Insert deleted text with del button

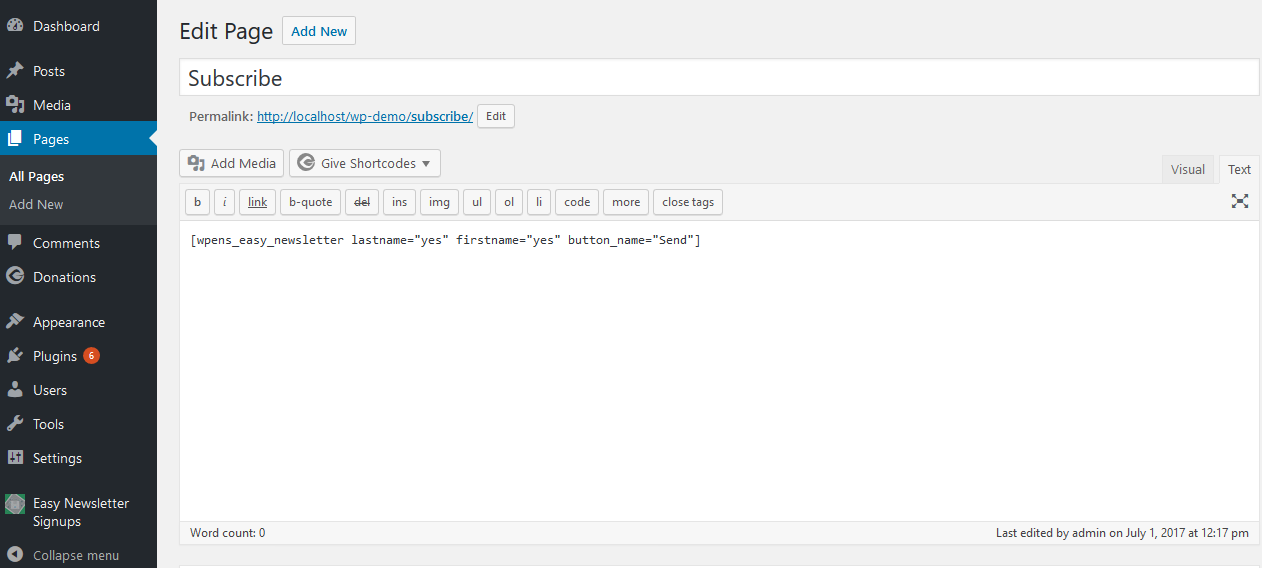point(362,202)
